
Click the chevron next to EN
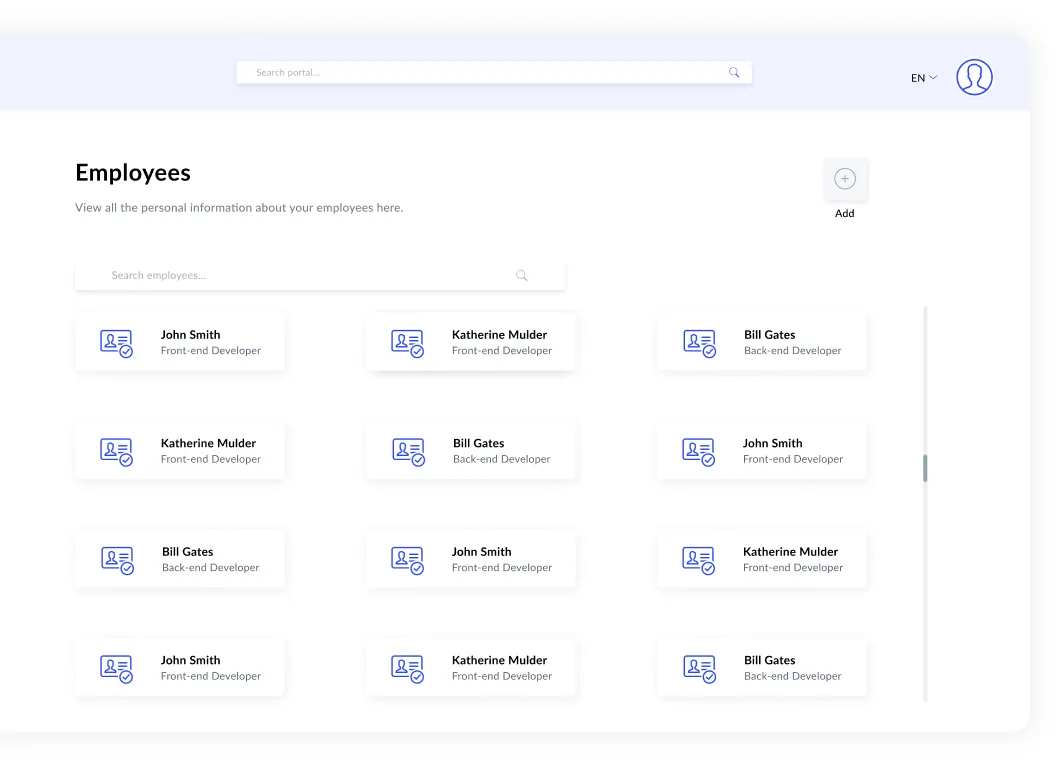934,77
